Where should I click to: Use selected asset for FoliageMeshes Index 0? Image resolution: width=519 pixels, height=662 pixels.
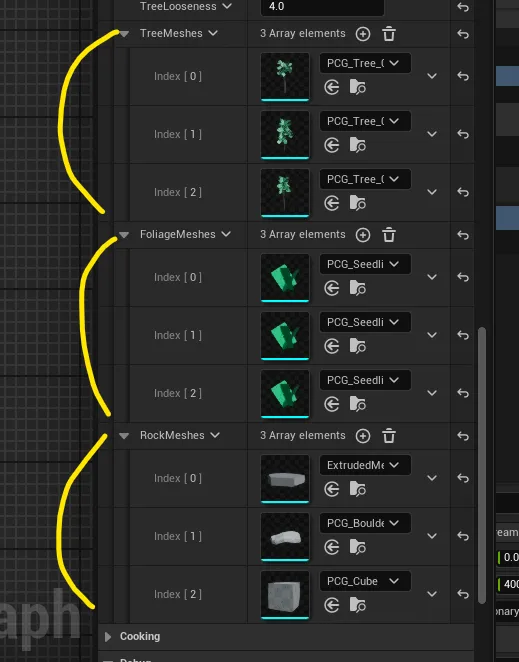click(x=332, y=288)
